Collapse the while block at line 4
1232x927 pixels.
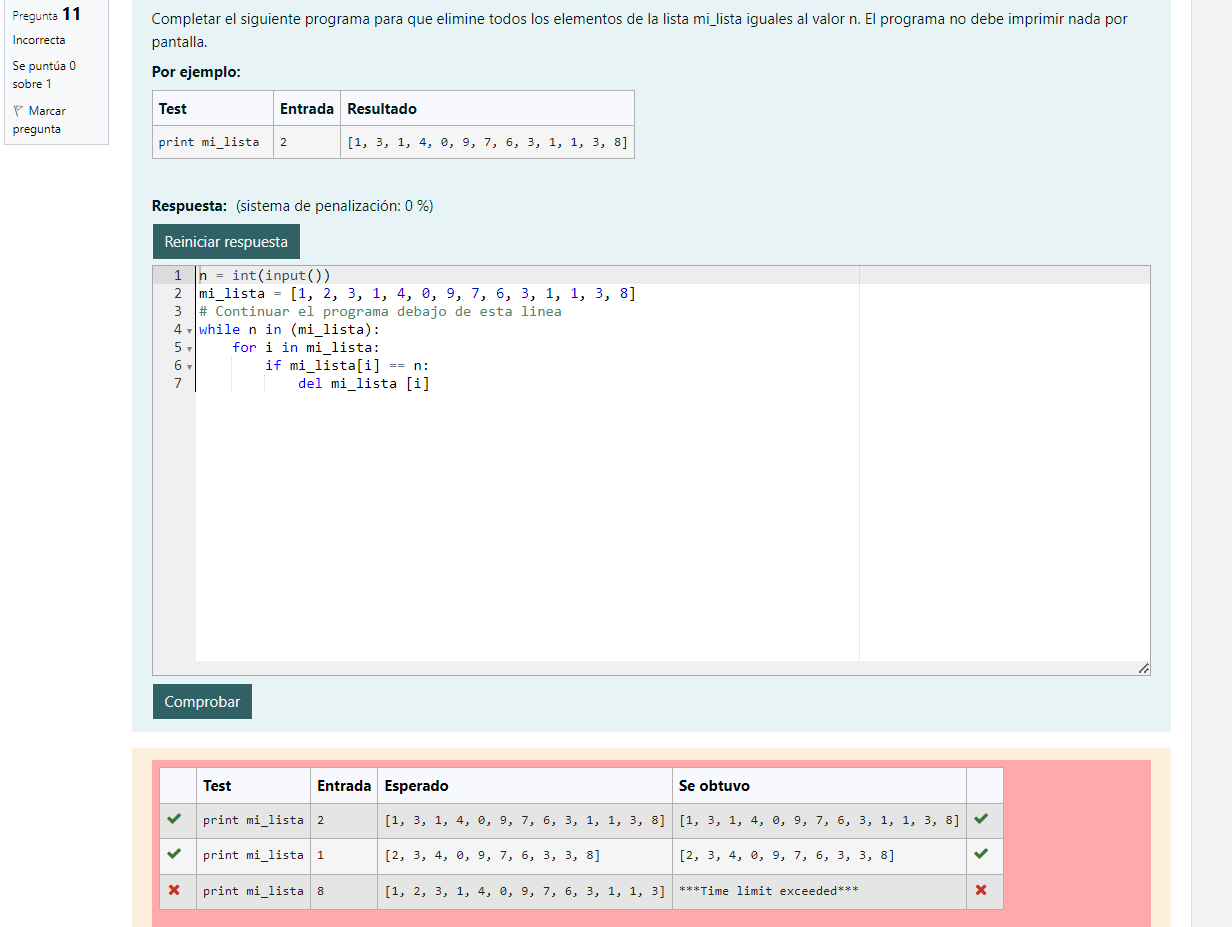(189, 330)
